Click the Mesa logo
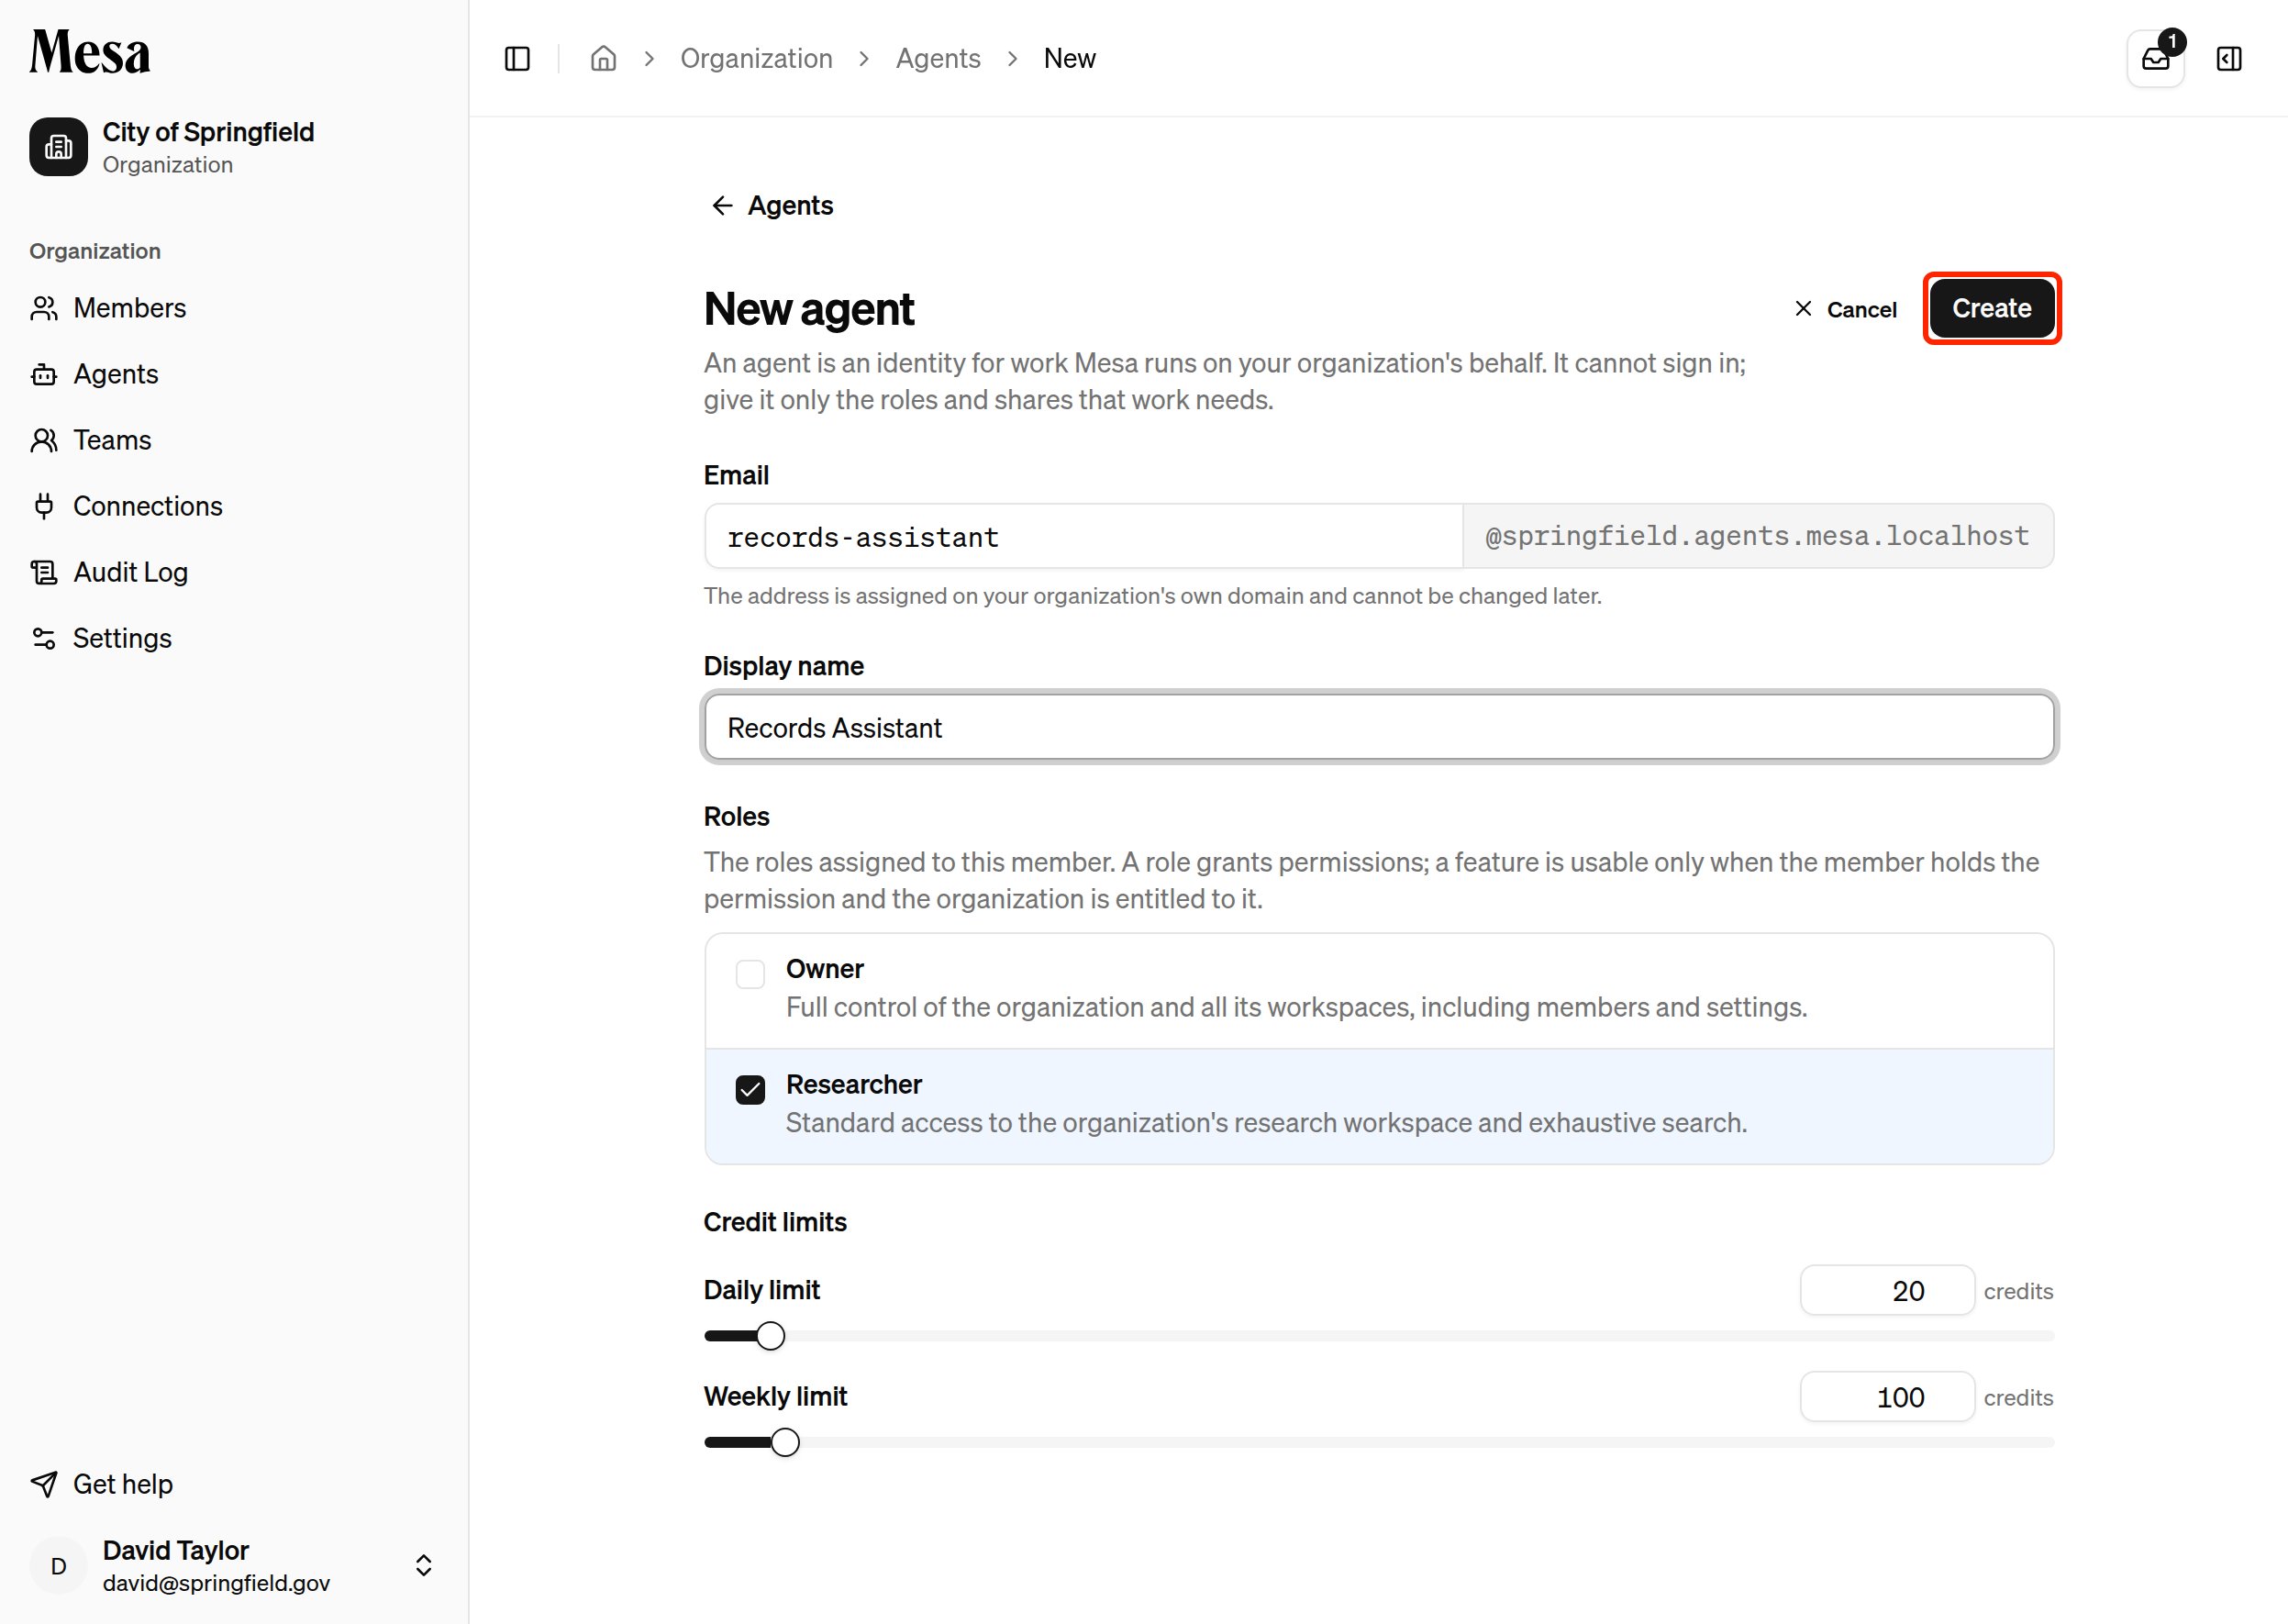Screen dimensions: 2288x1624 tap(90, 52)
